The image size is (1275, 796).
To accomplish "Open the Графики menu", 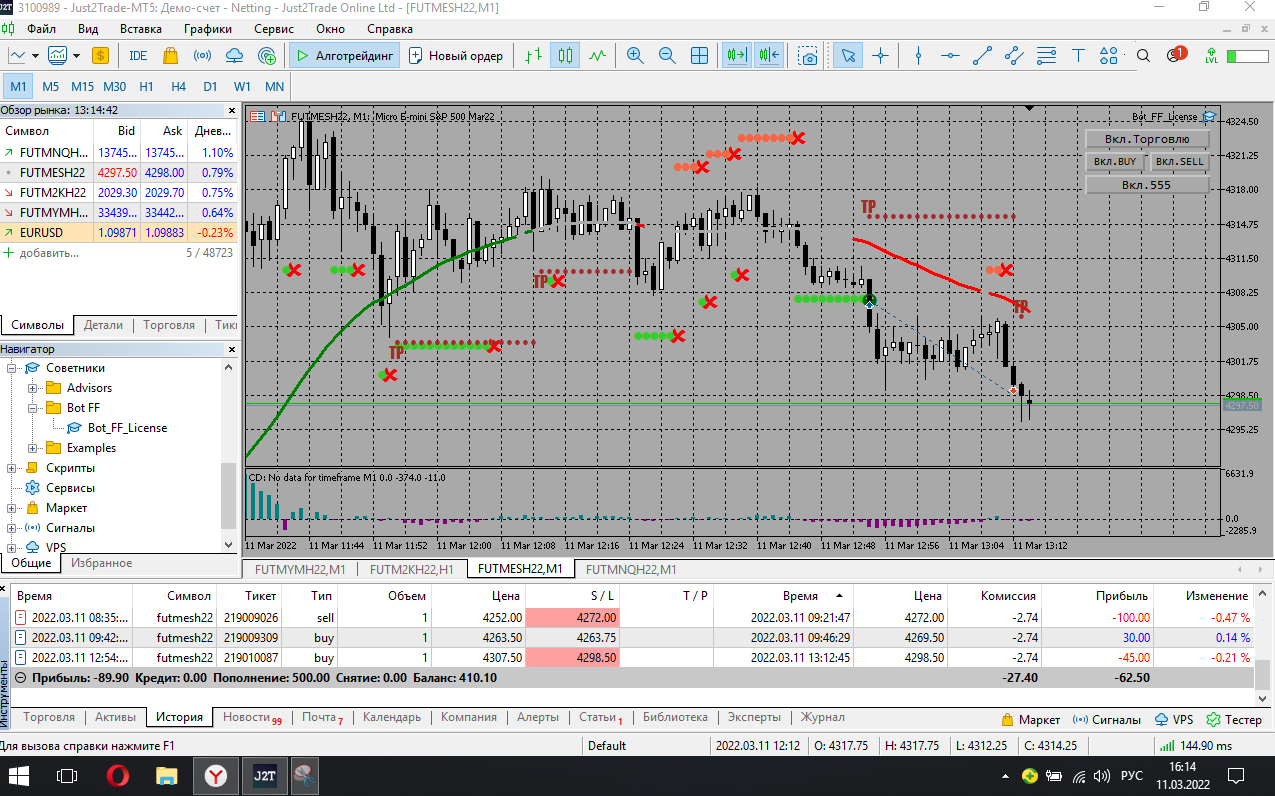I will point(207,29).
